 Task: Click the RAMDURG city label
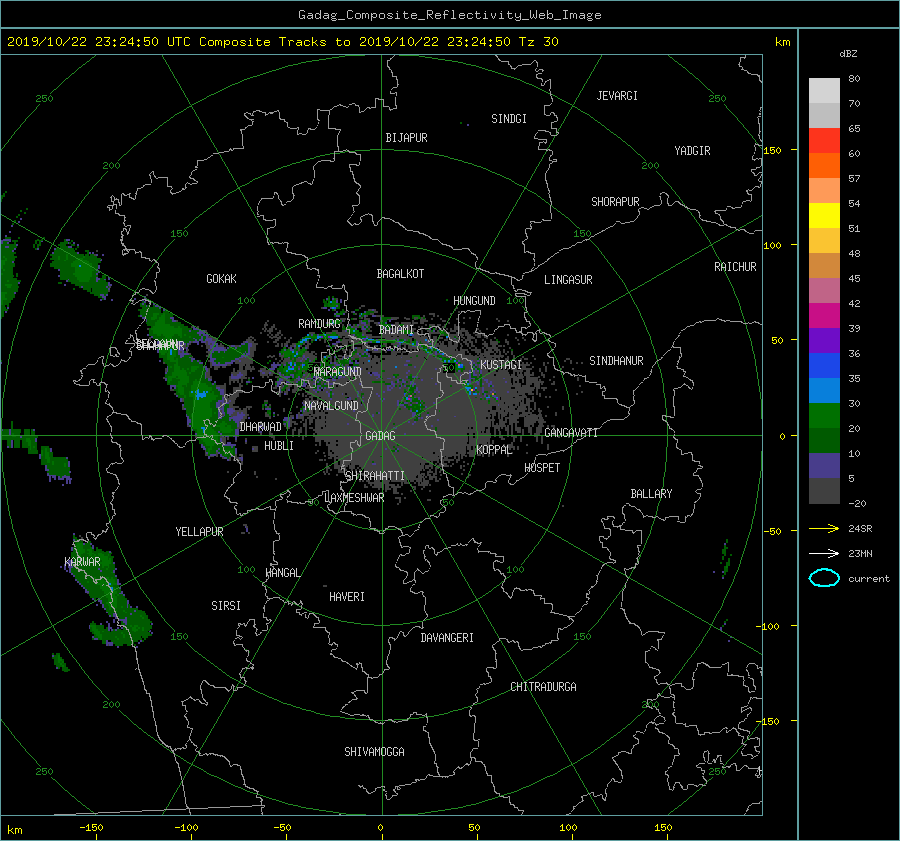pos(319,324)
